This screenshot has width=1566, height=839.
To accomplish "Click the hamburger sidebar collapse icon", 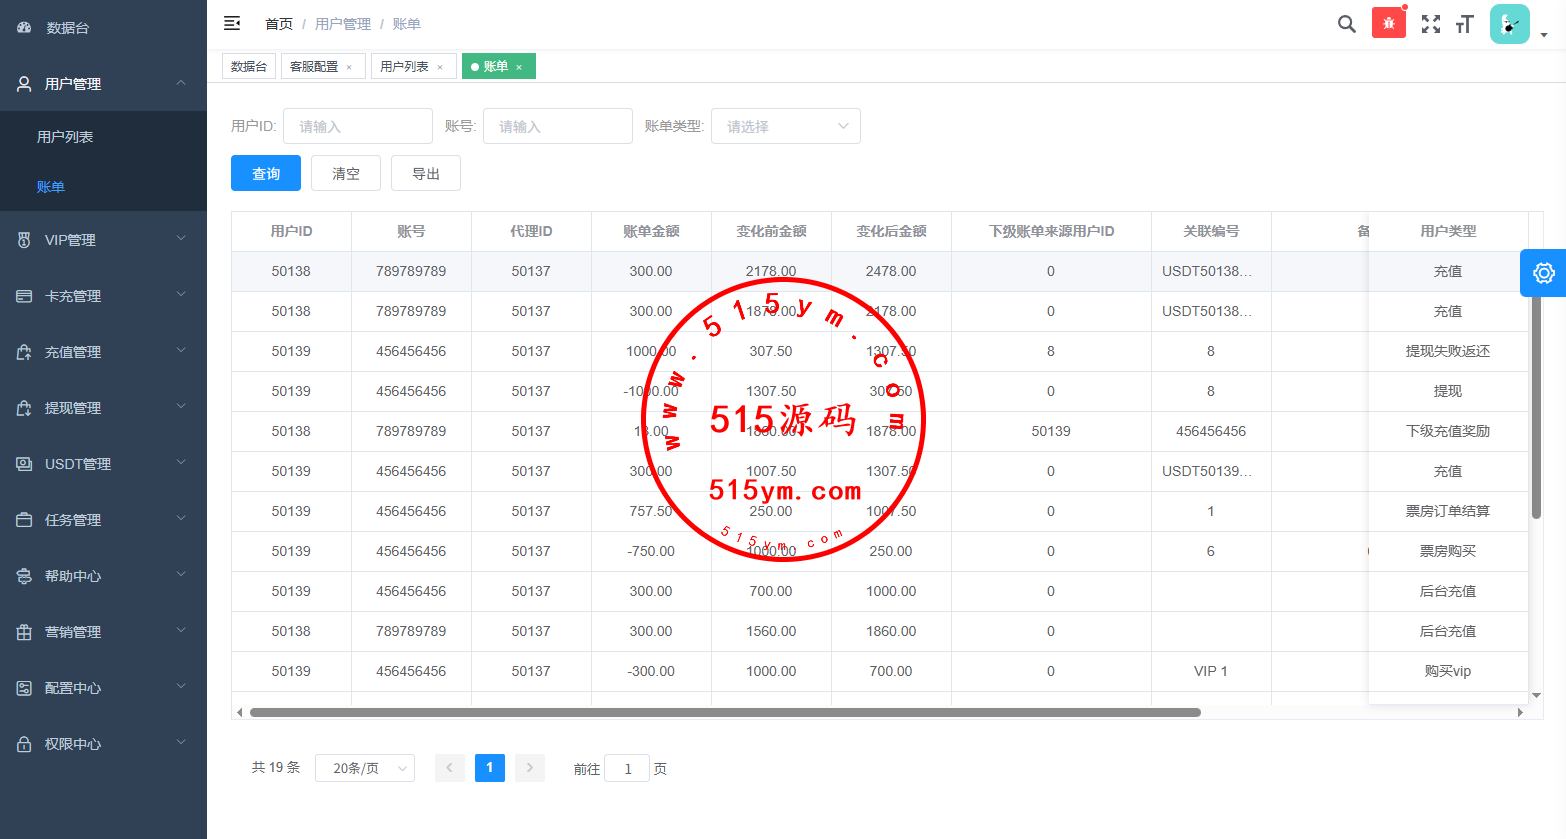I will coord(232,23).
